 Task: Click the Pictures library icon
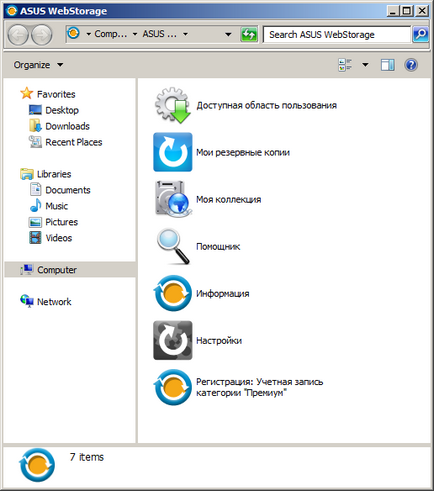[35, 222]
